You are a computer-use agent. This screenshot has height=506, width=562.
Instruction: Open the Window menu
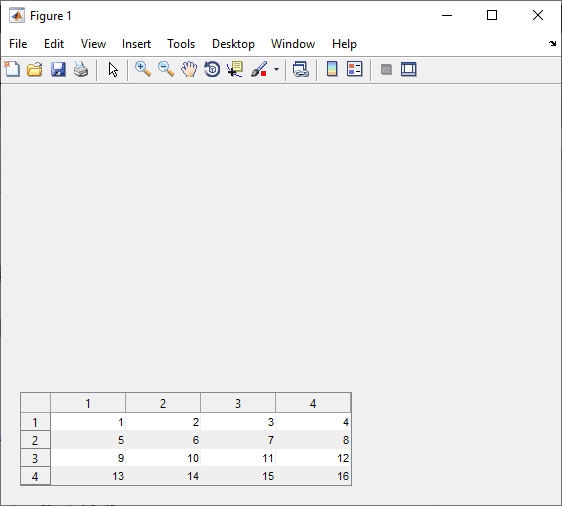coord(293,44)
